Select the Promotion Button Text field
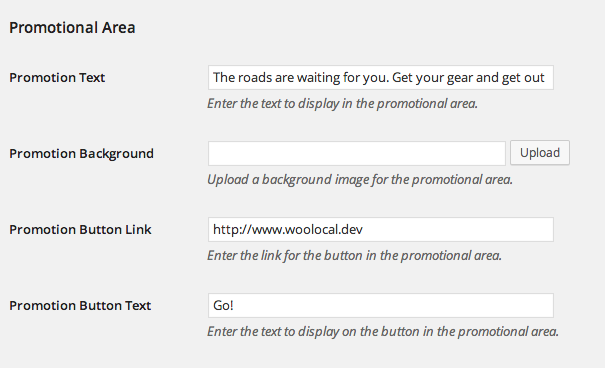Image resolution: width=605 pixels, height=368 pixels. [x=381, y=306]
